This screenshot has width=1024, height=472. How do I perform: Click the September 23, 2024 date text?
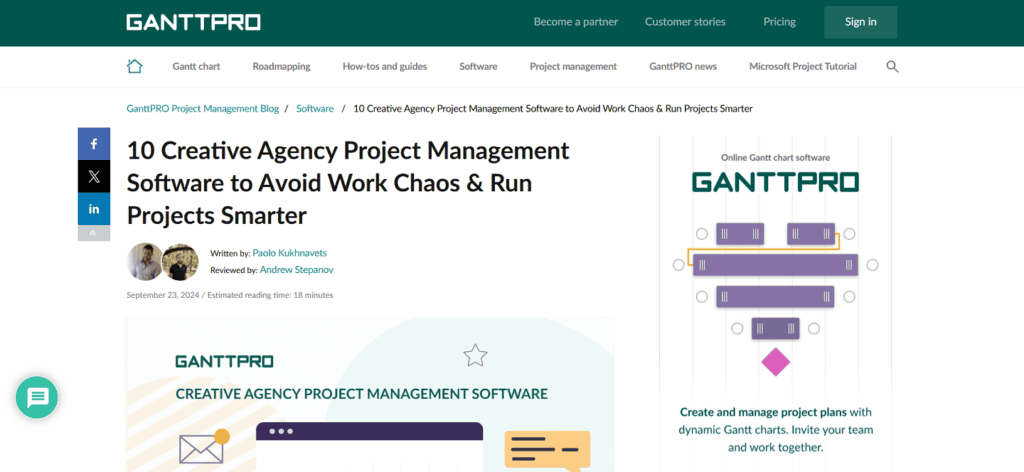click(162, 295)
